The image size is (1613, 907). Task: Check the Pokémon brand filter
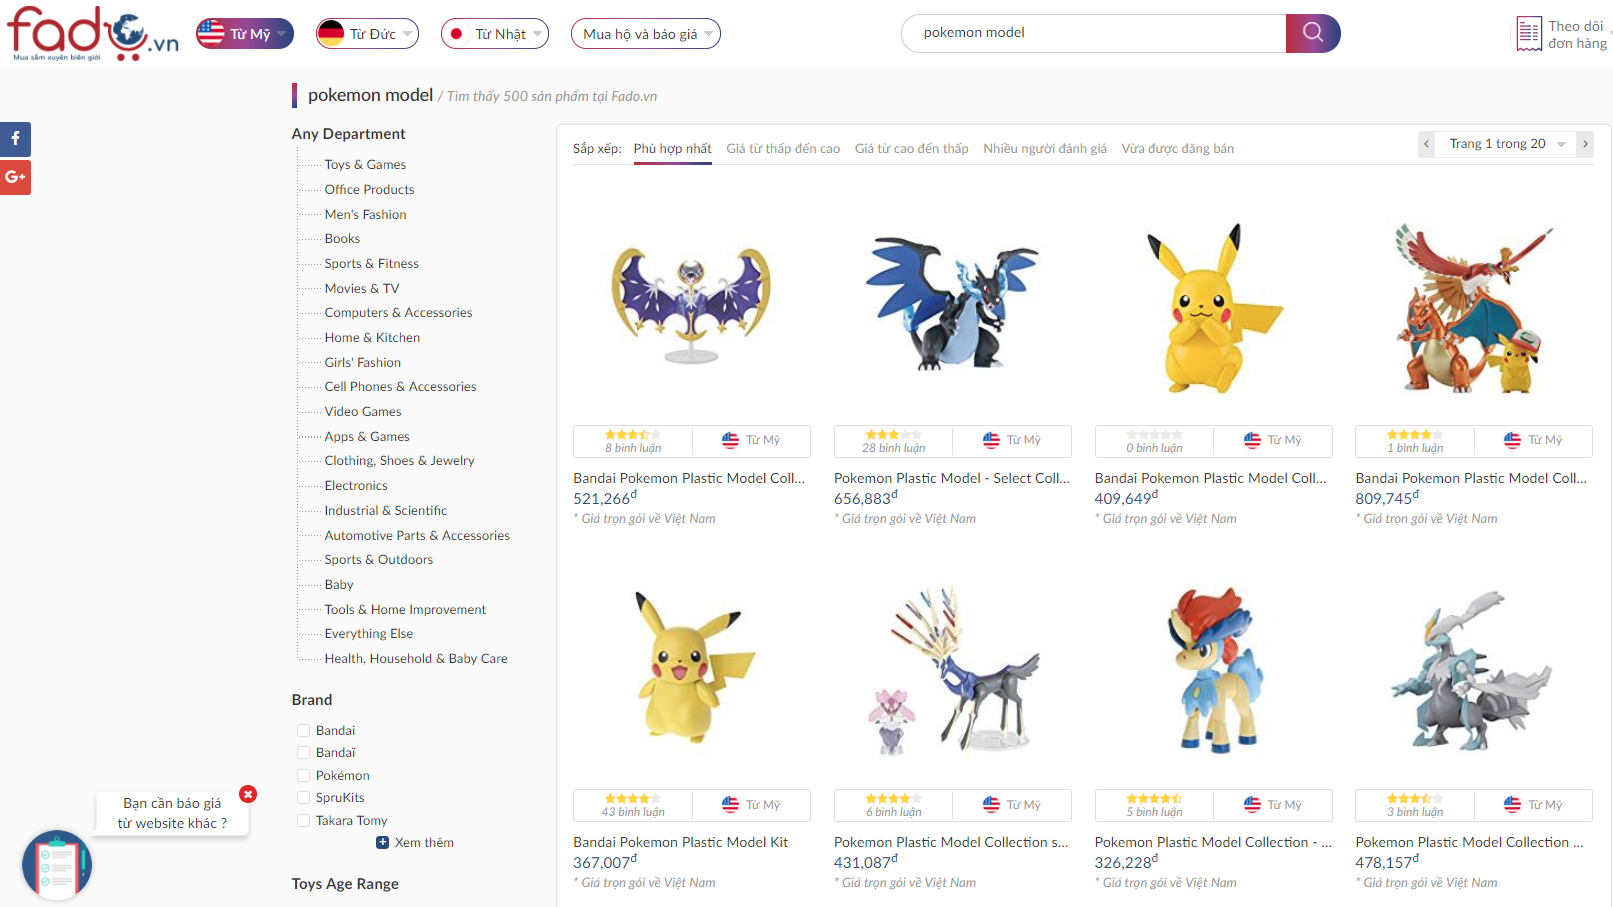tap(303, 775)
